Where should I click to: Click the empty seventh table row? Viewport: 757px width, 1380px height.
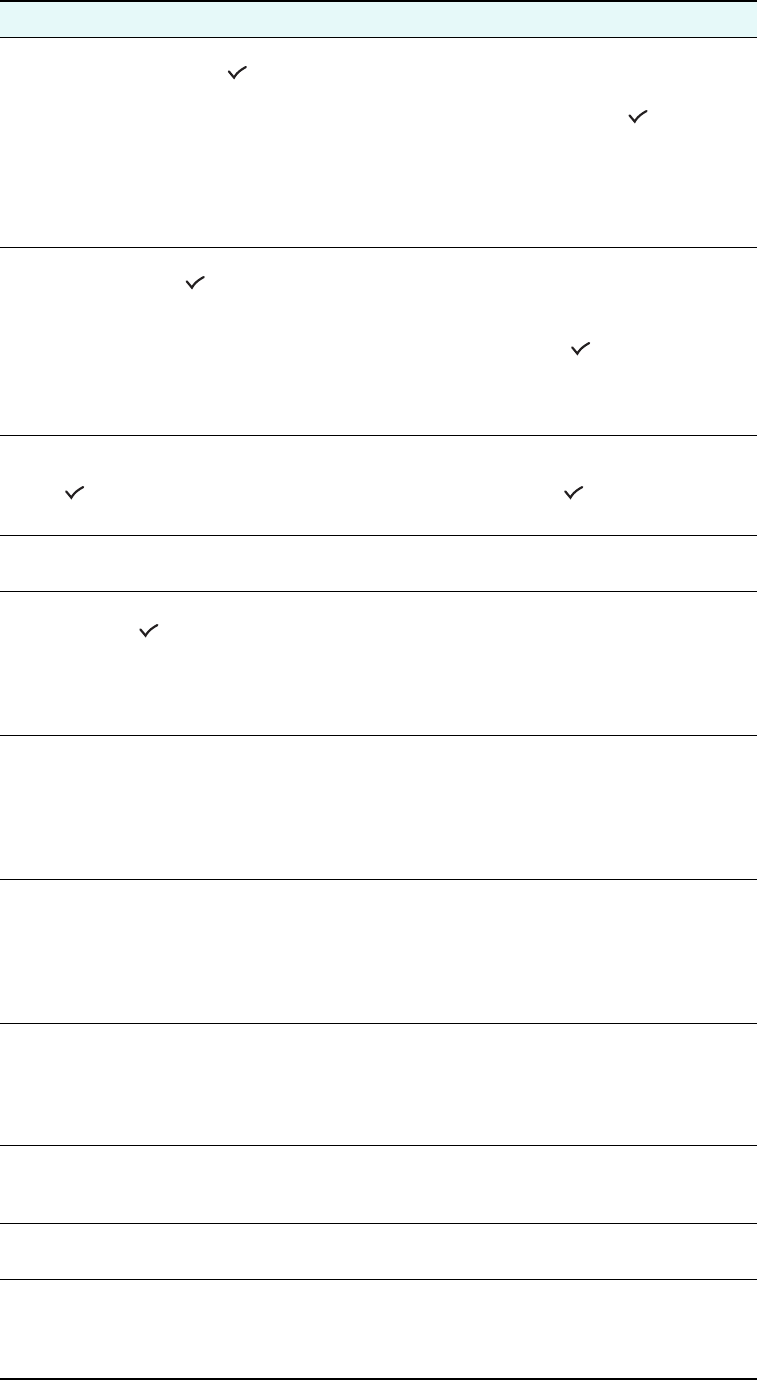(x=378, y=951)
